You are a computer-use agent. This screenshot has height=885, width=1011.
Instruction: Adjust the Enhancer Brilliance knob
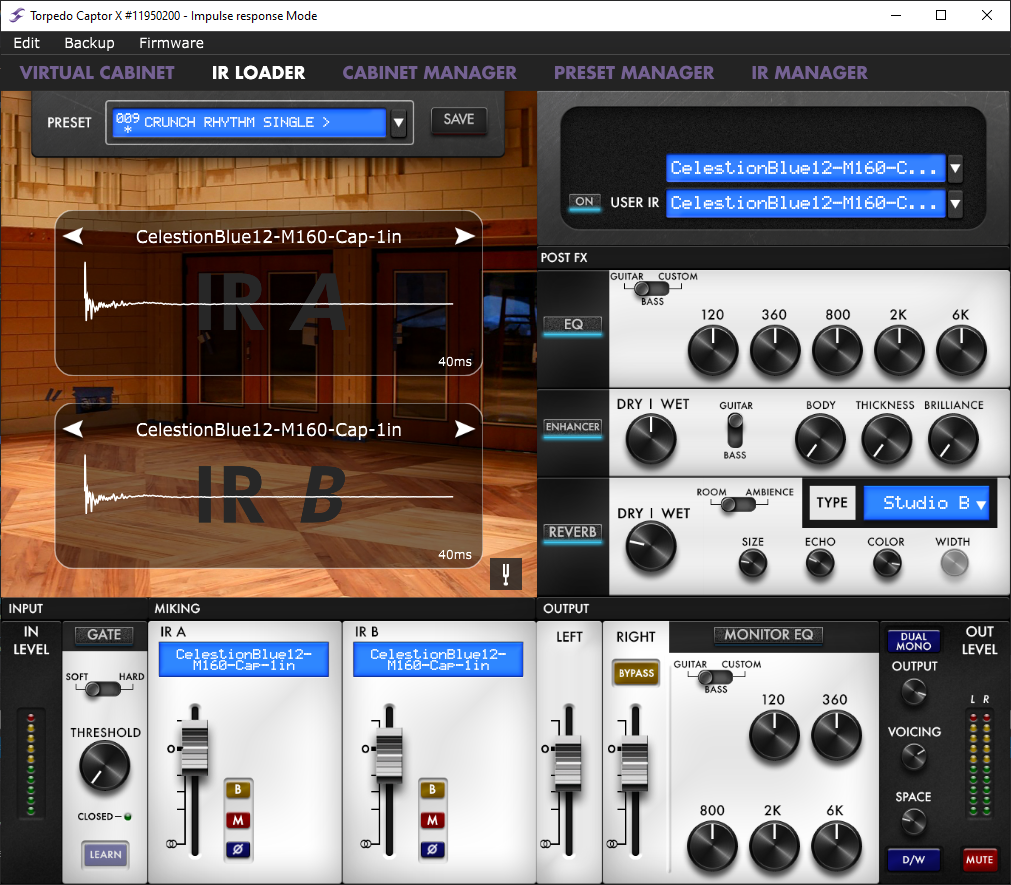(953, 440)
